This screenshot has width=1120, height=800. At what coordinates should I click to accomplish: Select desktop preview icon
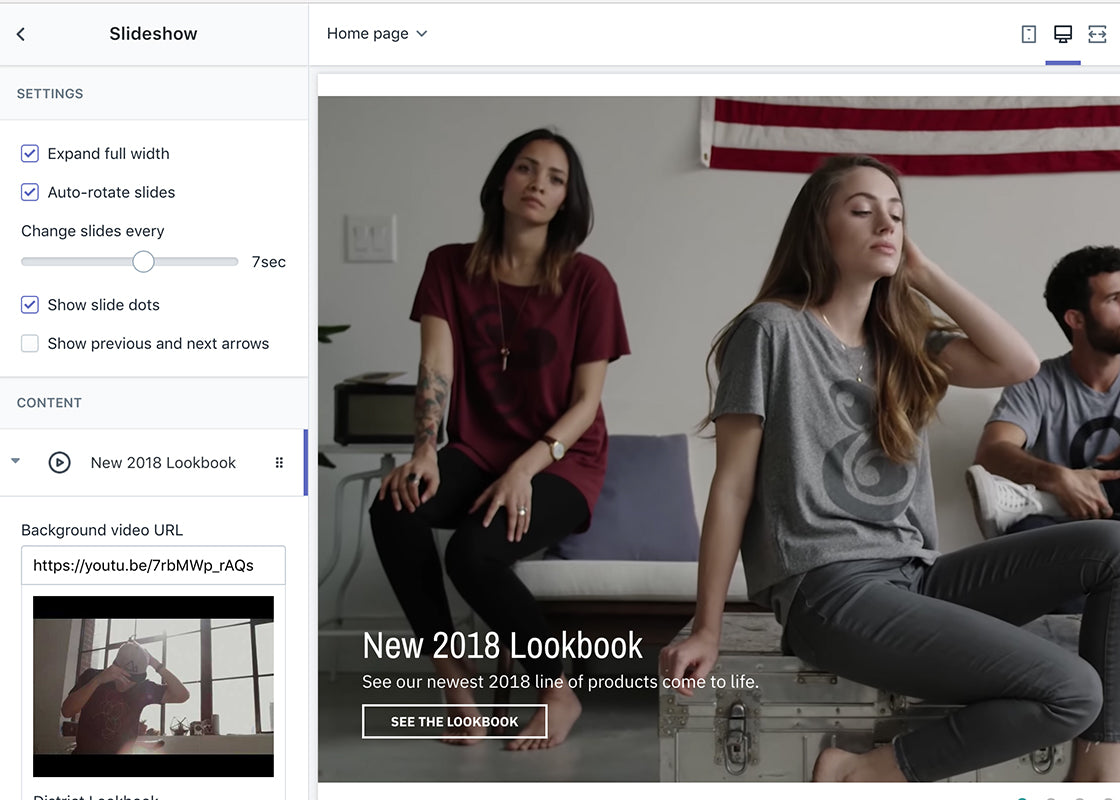tap(1063, 34)
